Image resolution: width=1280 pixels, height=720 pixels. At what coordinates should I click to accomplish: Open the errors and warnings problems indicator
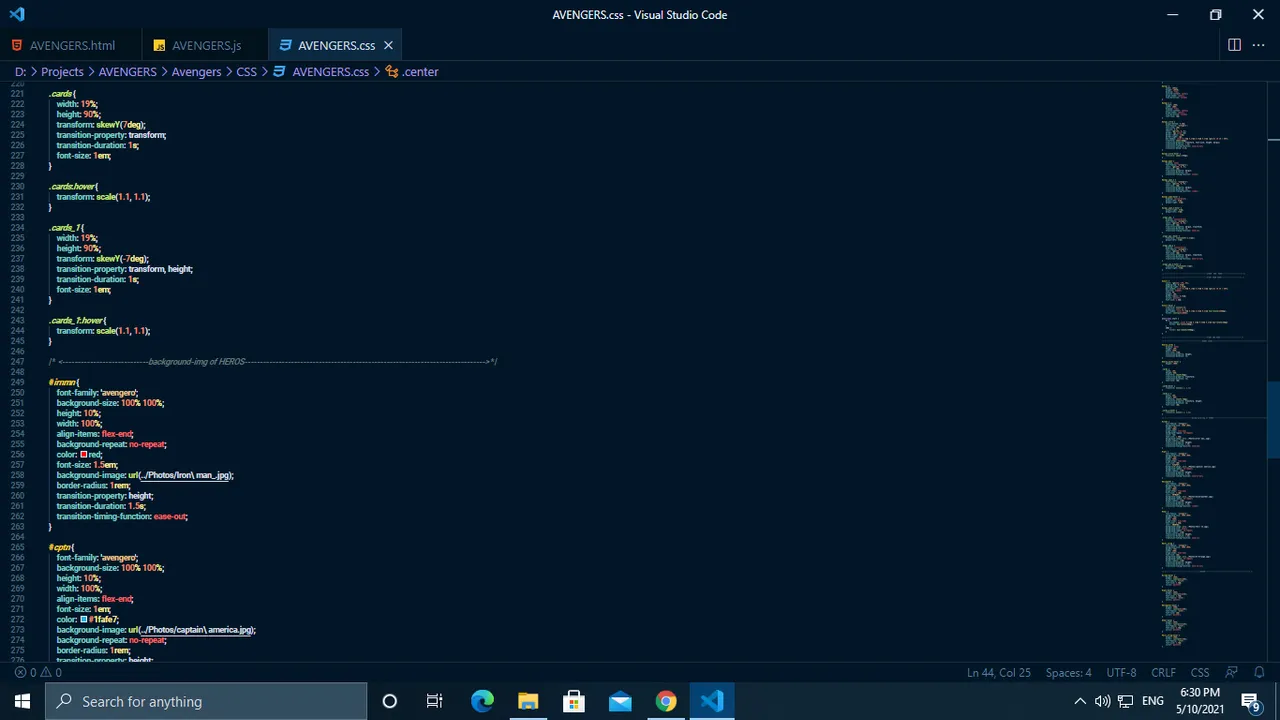(38, 673)
